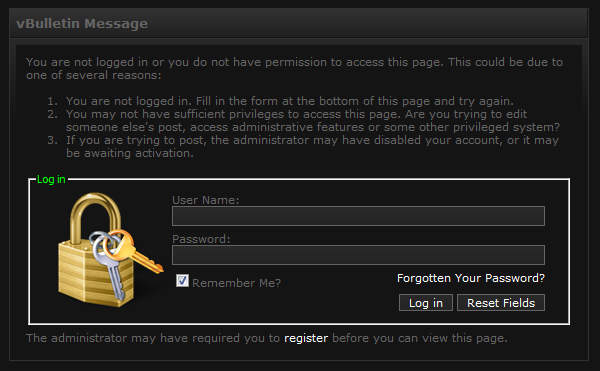Click the intro paragraph about permission
The height and width of the screenshot is (371, 600).
pos(294,68)
